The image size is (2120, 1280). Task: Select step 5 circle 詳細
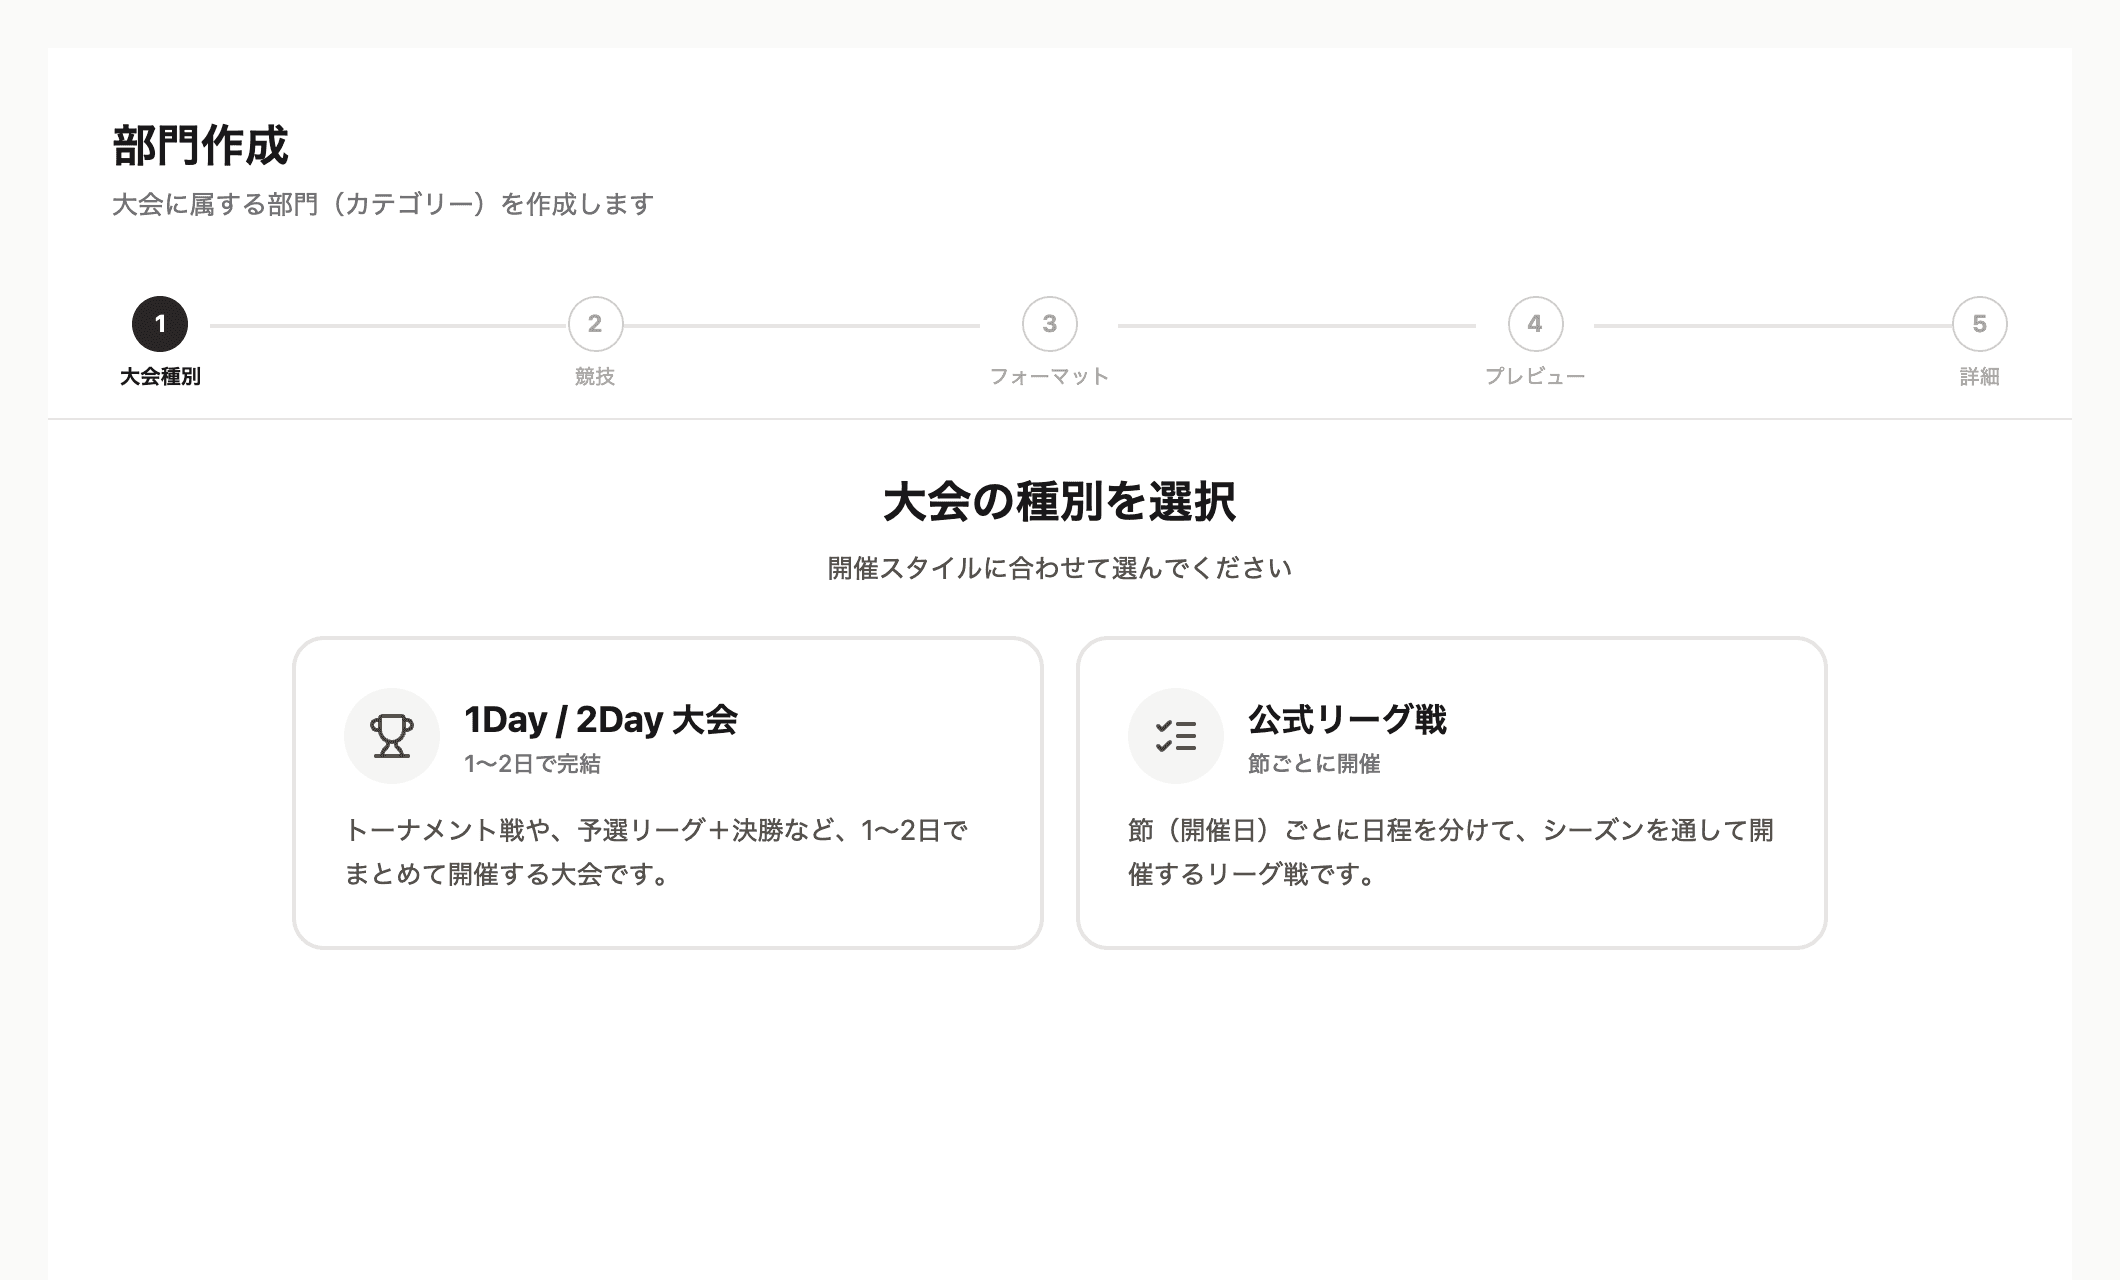pyautogui.click(x=1979, y=324)
